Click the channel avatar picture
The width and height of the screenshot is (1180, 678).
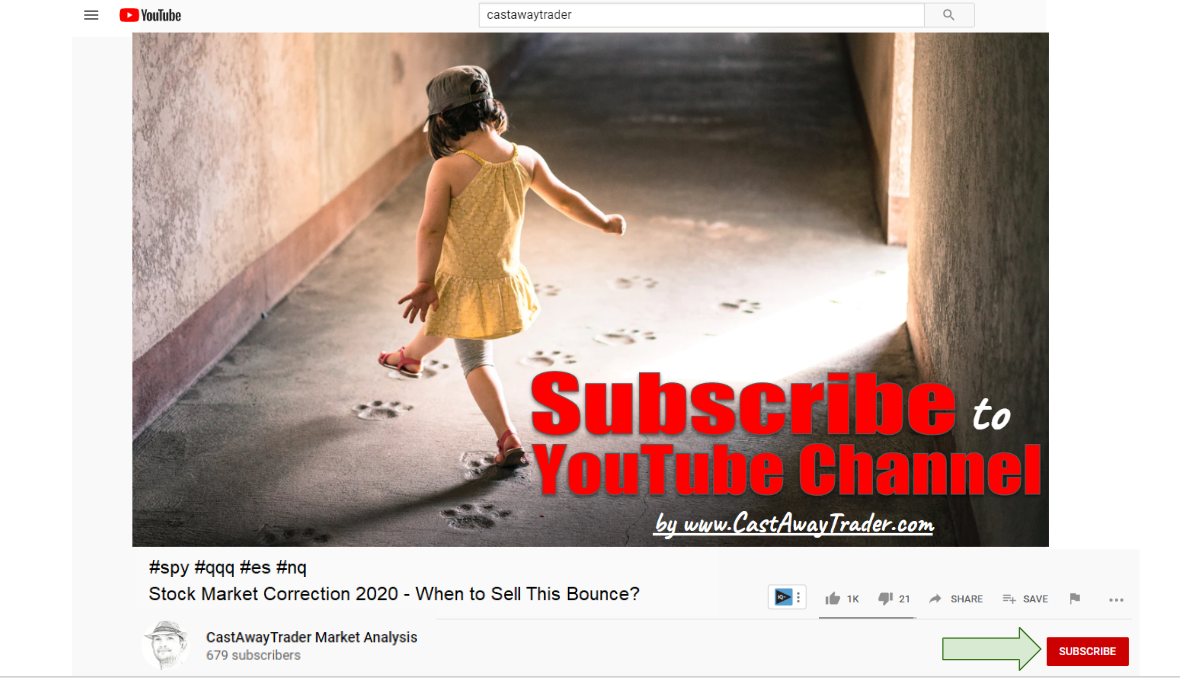point(166,644)
